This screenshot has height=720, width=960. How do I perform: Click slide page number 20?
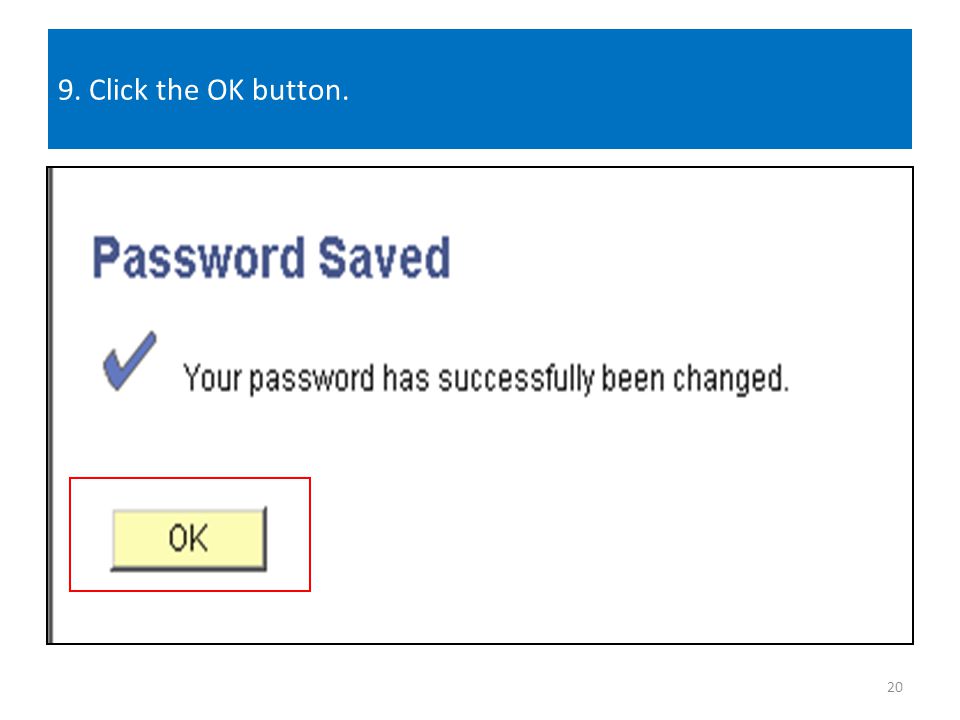[894, 687]
